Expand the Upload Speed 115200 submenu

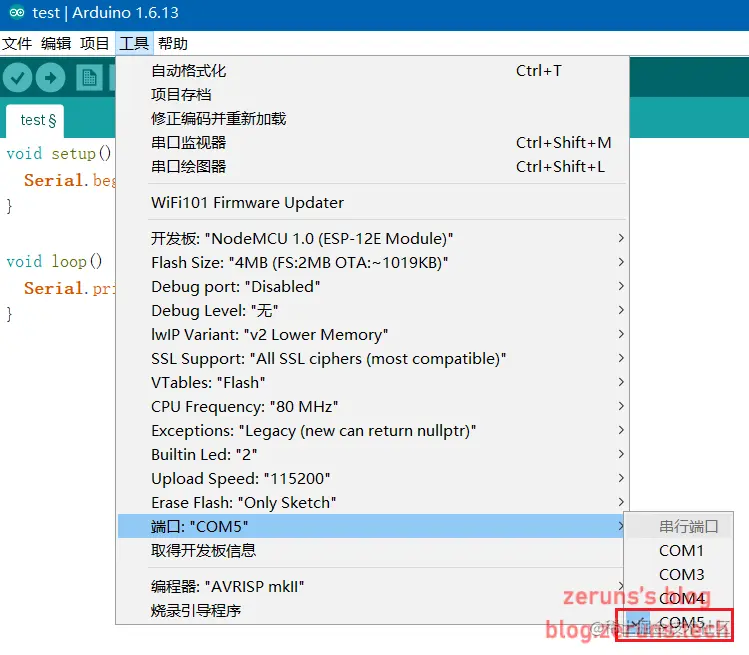372,478
